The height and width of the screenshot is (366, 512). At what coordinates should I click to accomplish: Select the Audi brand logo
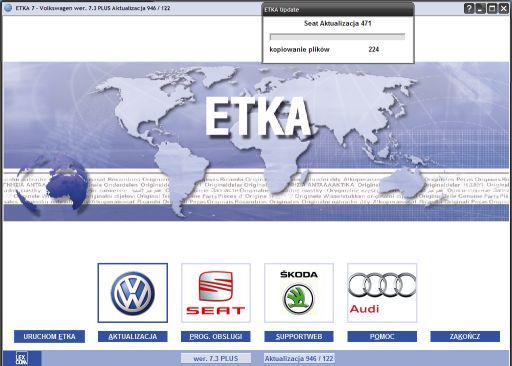[x=382, y=293]
